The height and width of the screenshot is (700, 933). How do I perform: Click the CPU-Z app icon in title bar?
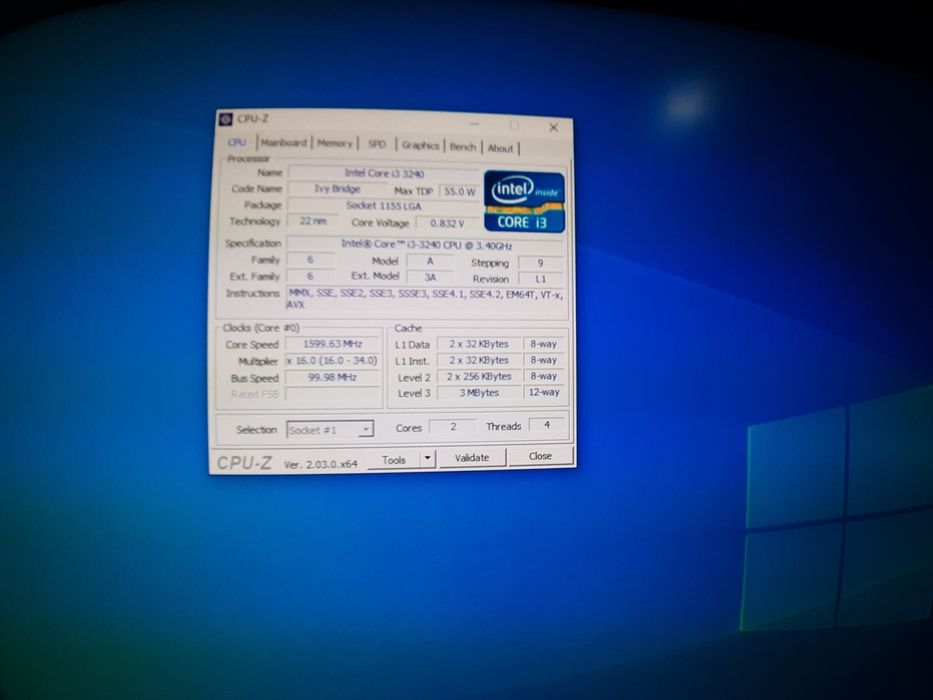pos(226,119)
